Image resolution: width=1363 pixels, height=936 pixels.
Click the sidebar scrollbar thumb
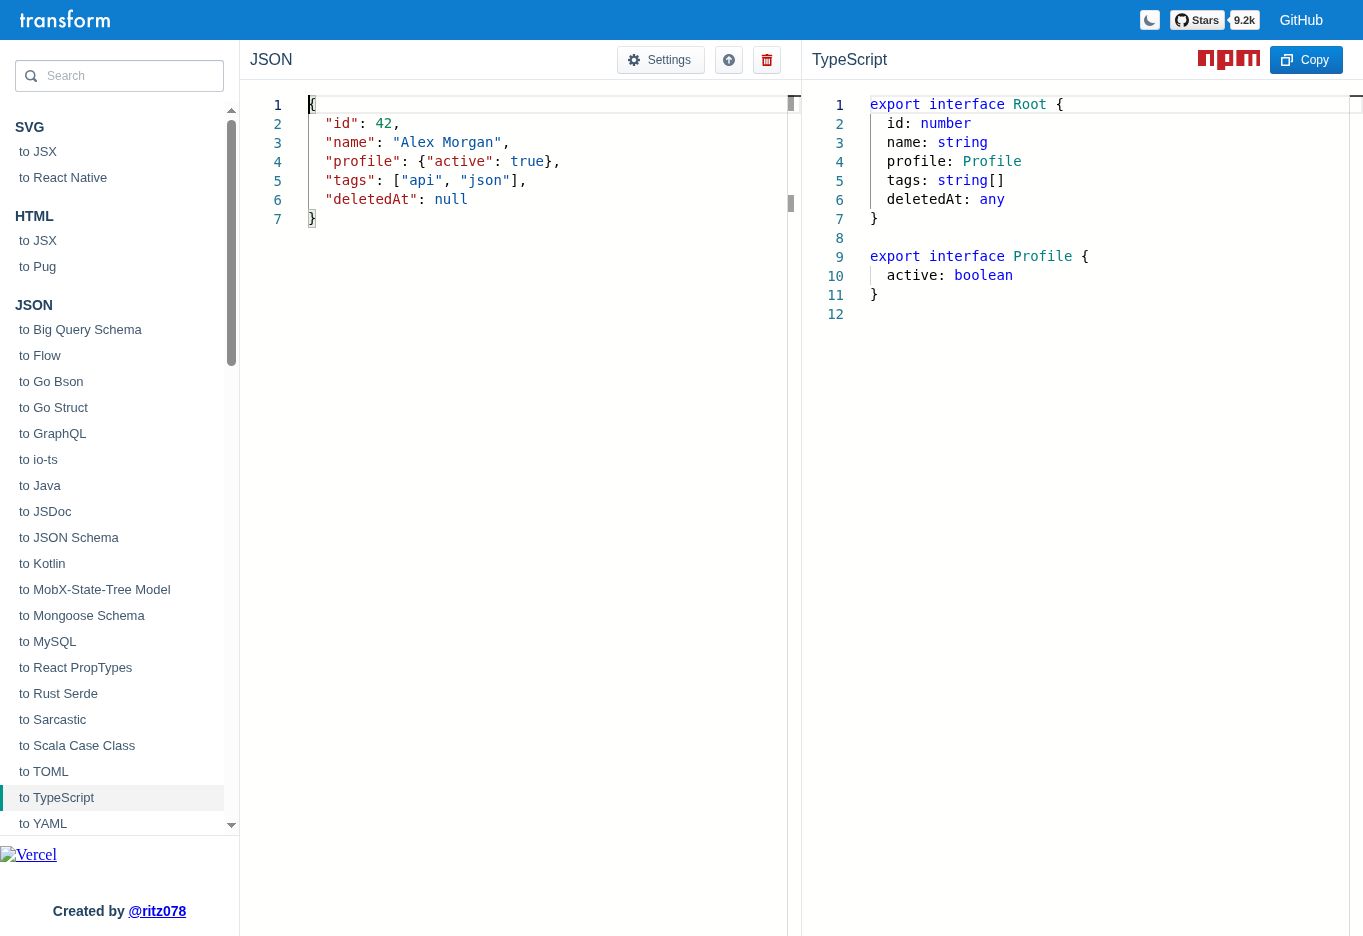[232, 243]
